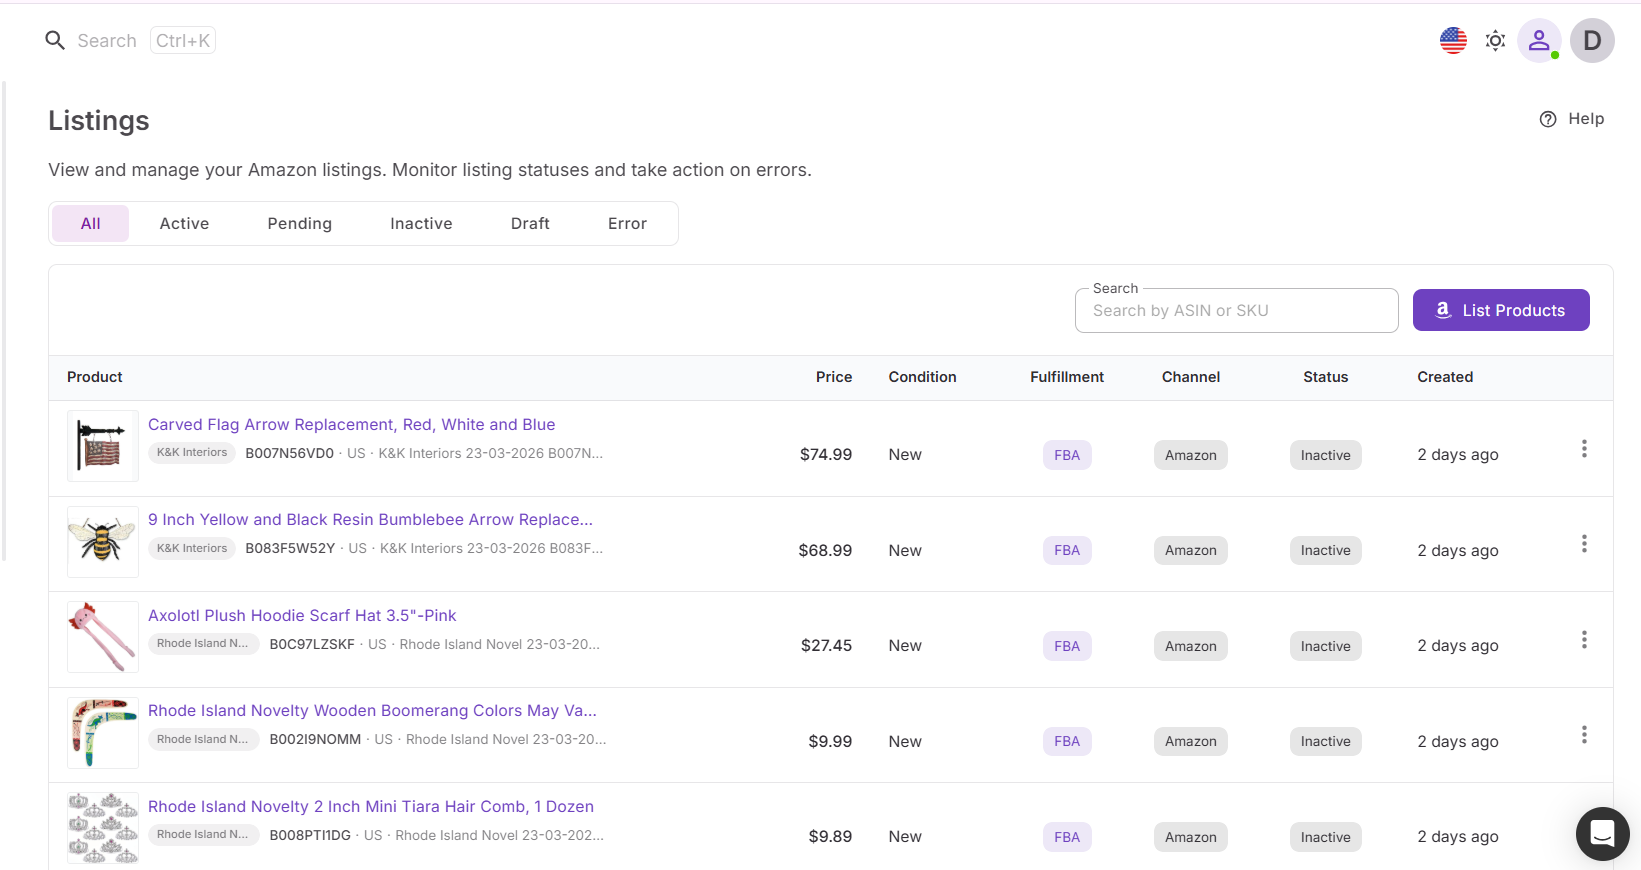
Task: Select the Error tab
Action: point(627,224)
